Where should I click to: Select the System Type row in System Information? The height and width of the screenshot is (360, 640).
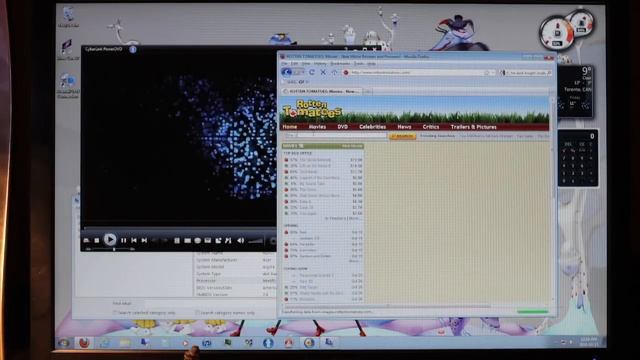236,274
